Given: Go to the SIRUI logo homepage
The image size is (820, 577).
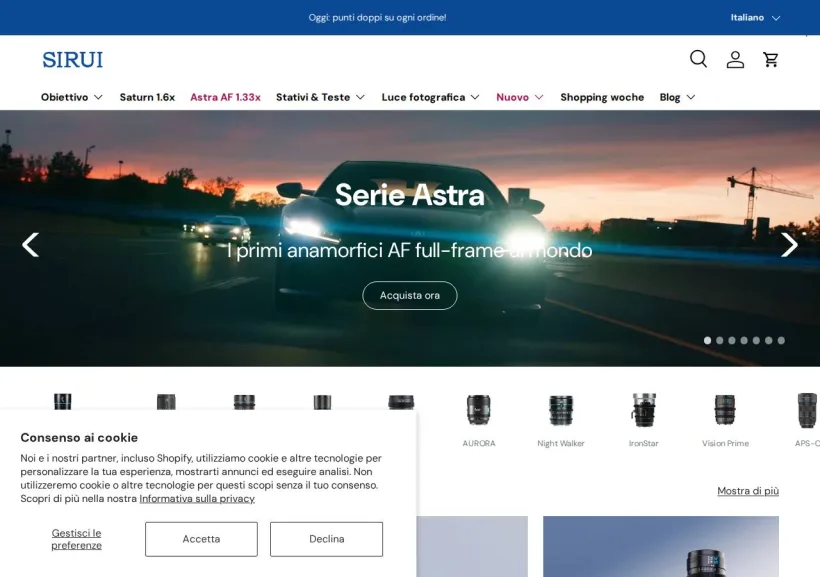Looking at the screenshot, I should click(73, 60).
